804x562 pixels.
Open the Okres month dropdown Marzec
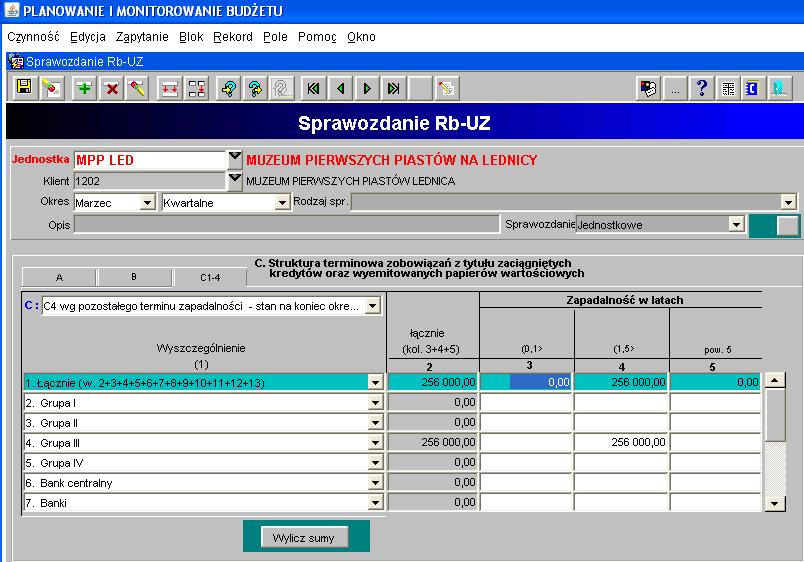click(x=148, y=203)
